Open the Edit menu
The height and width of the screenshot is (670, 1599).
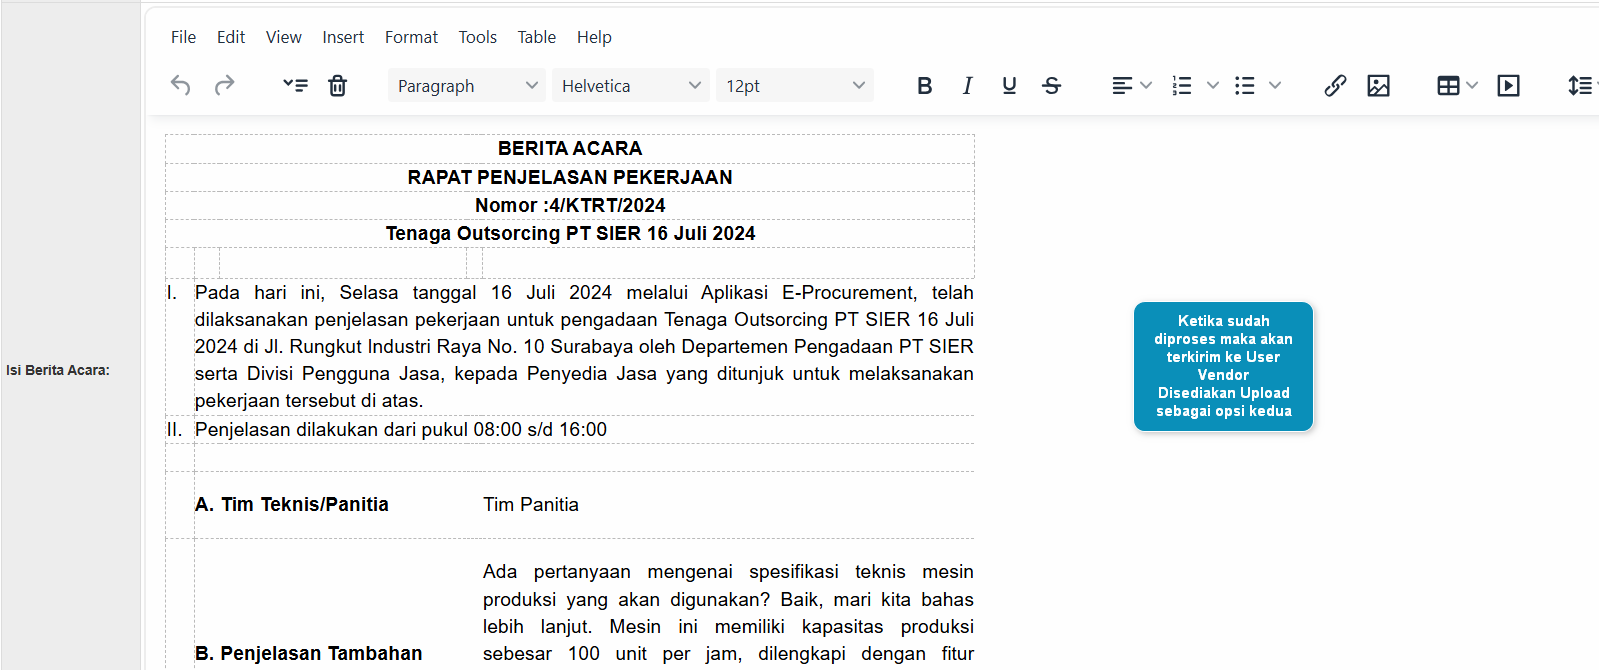coord(231,37)
